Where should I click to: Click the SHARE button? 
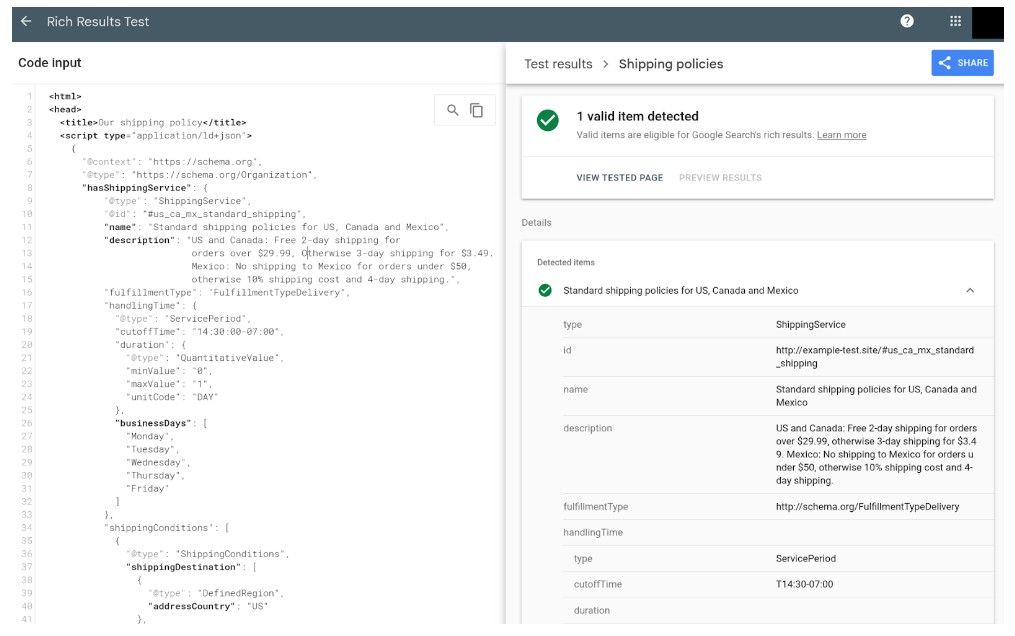click(963, 62)
